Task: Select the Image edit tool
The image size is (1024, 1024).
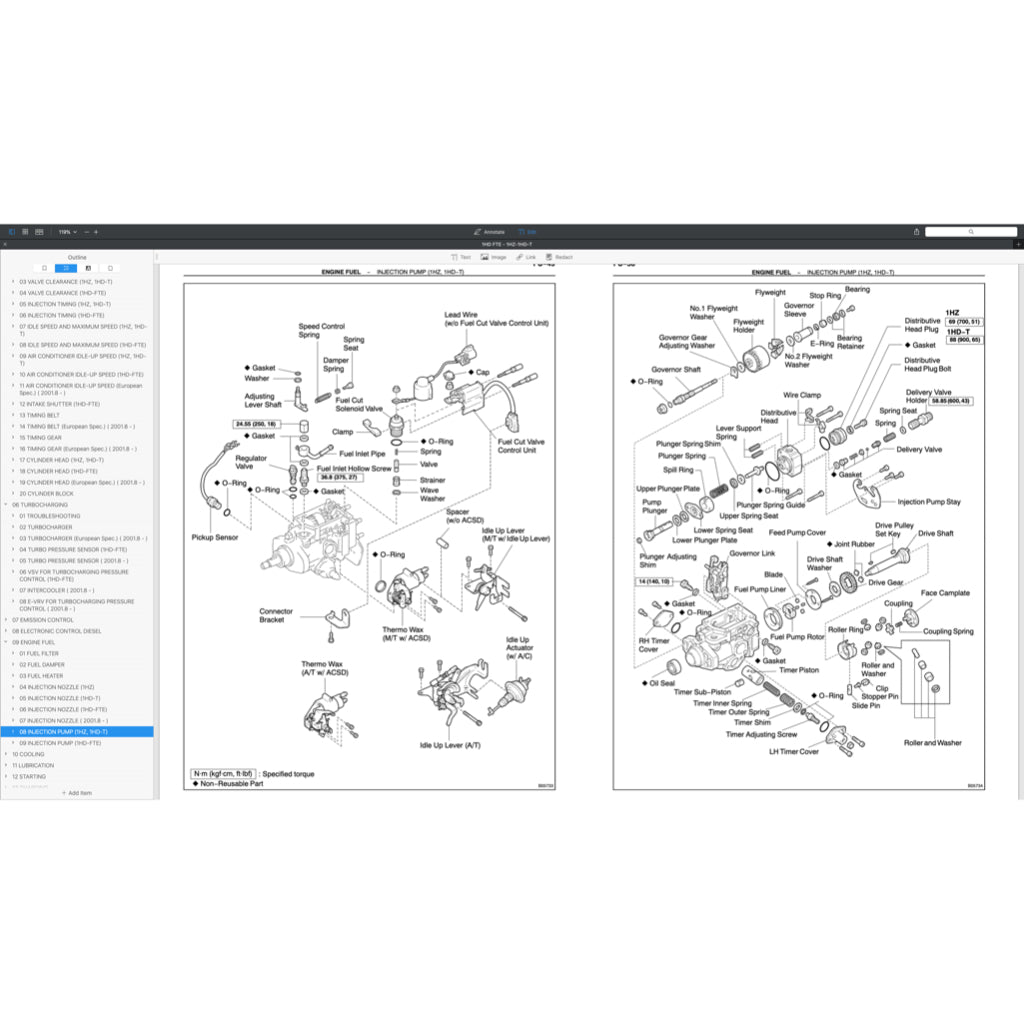Action: (x=493, y=257)
